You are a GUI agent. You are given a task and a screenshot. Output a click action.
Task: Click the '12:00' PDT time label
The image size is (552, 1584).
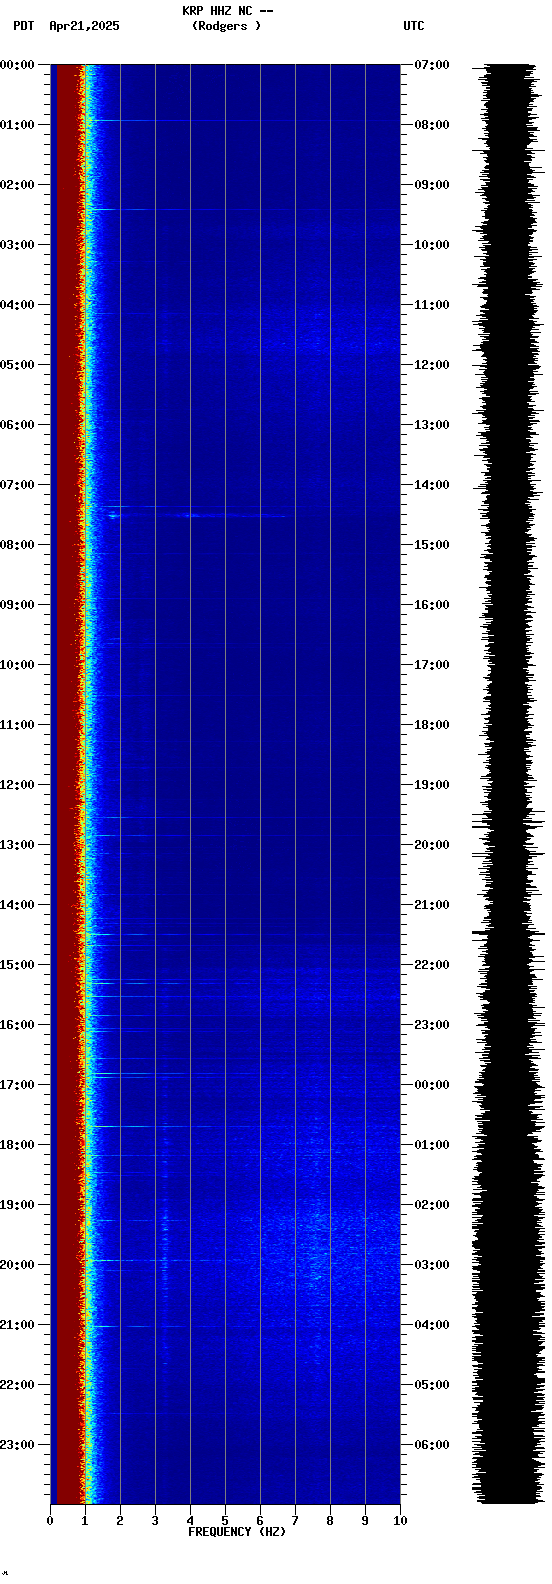coord(17,785)
